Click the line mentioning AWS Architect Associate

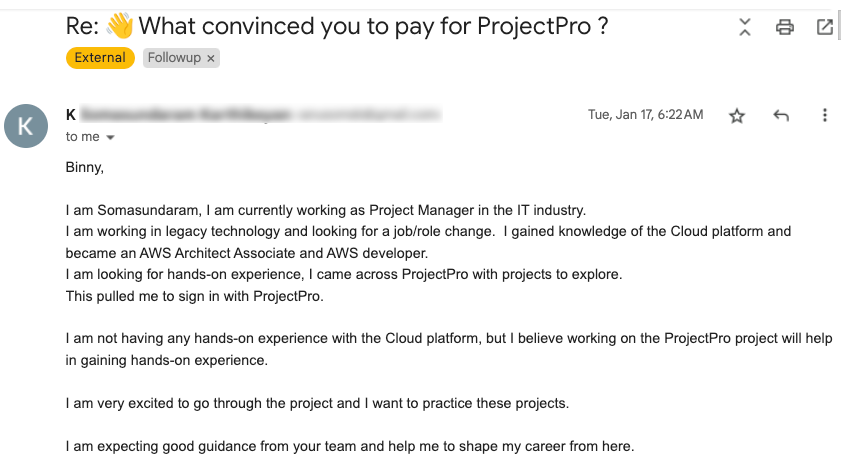246,252
